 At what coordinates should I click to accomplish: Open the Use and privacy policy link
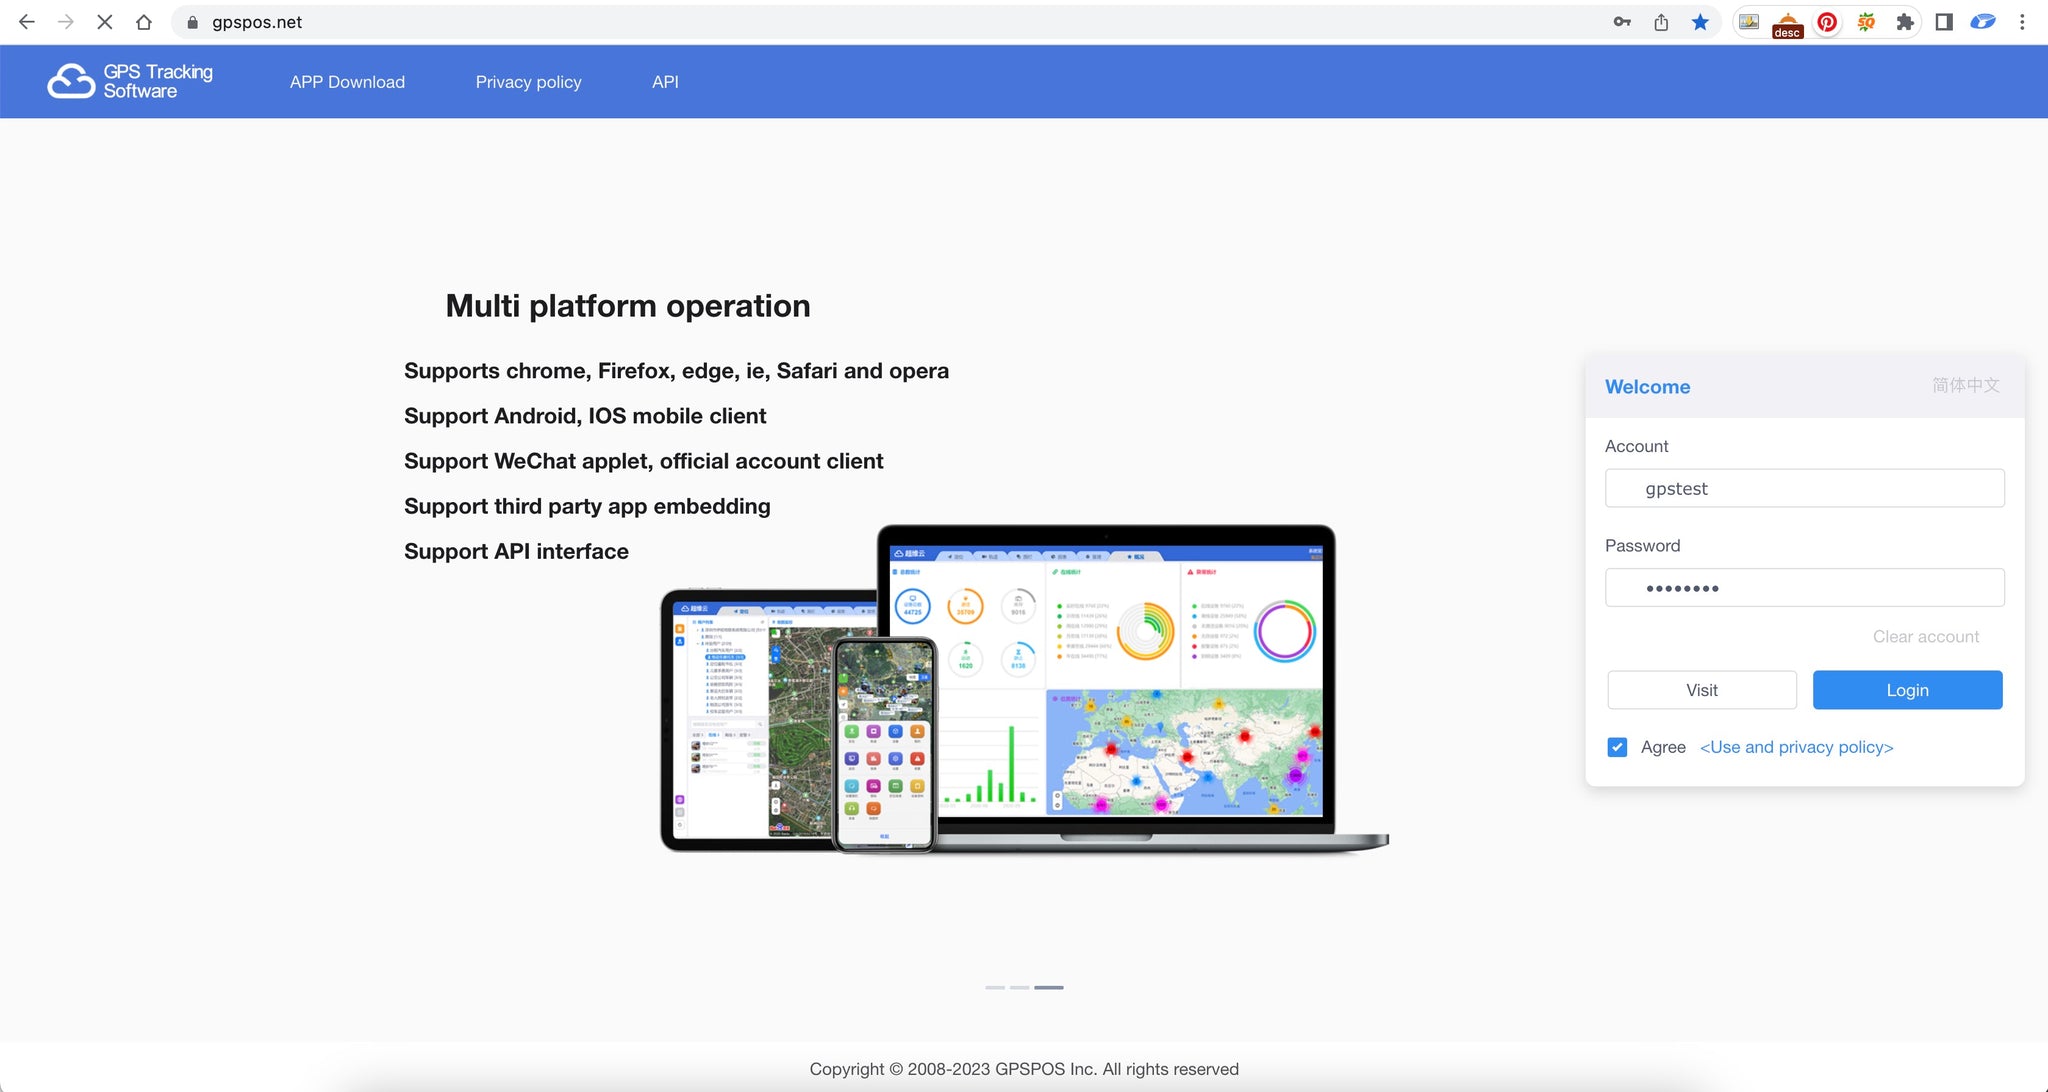point(1796,747)
